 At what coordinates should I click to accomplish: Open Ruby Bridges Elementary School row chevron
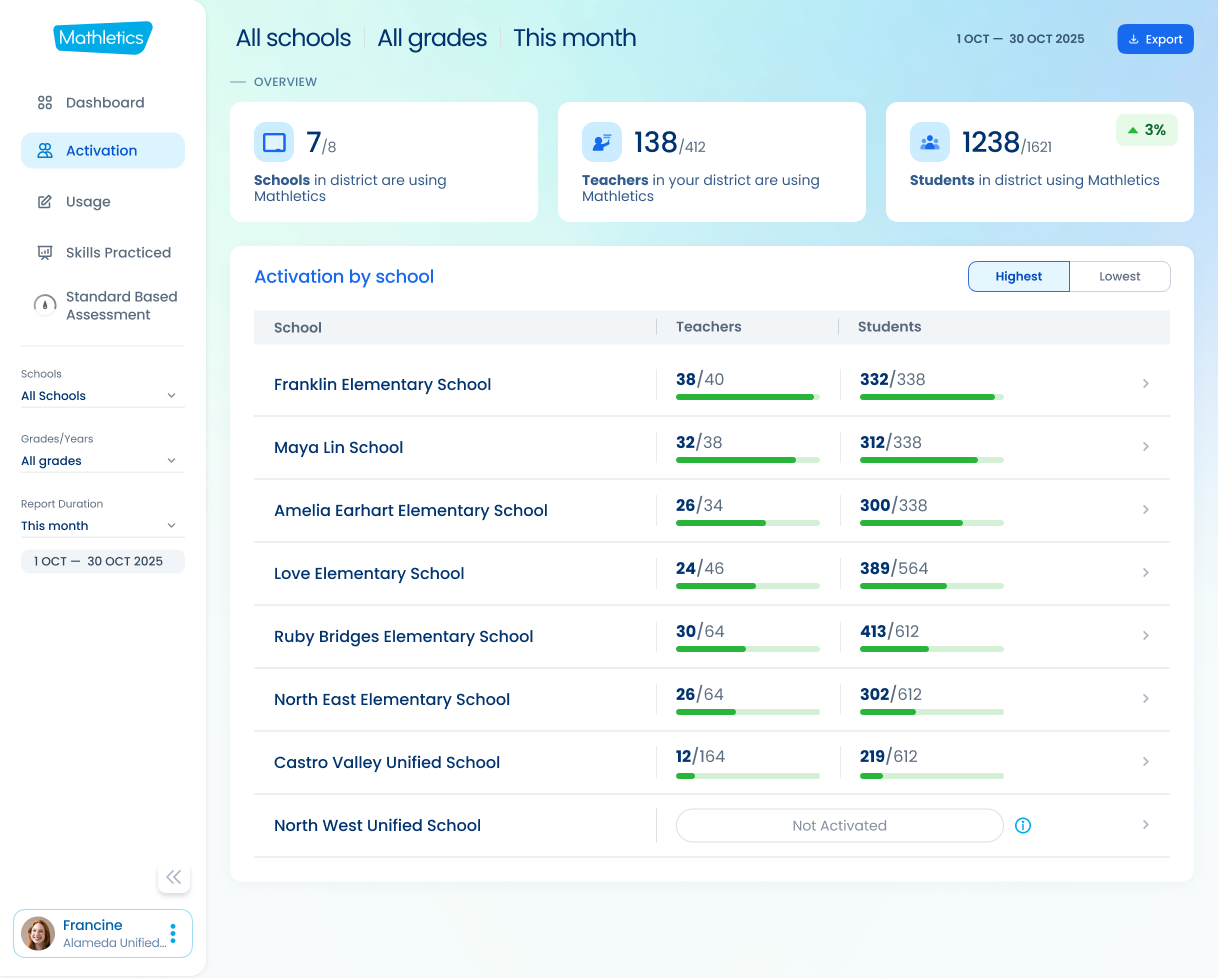pos(1146,636)
